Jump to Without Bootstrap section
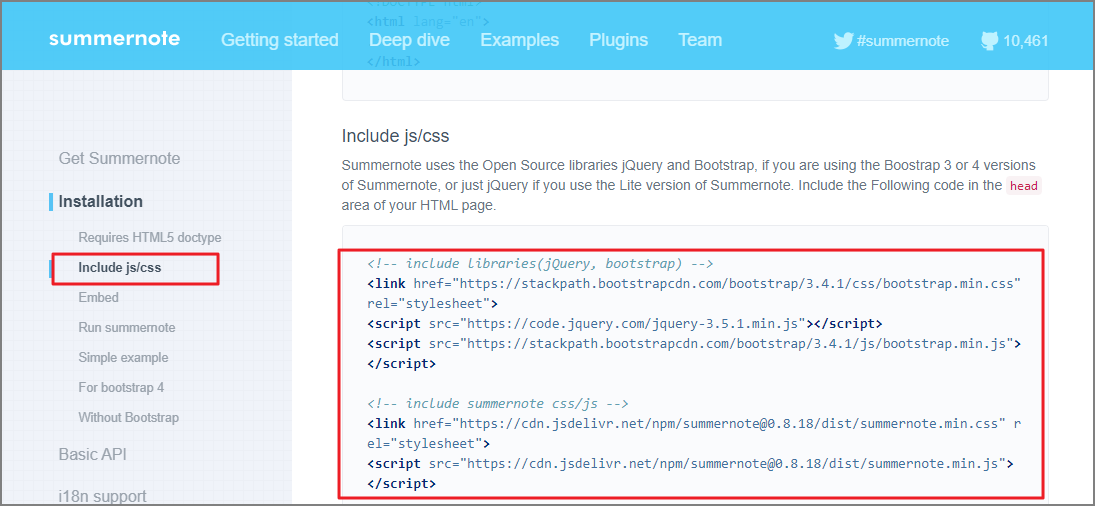The width and height of the screenshot is (1095, 506). point(128,417)
